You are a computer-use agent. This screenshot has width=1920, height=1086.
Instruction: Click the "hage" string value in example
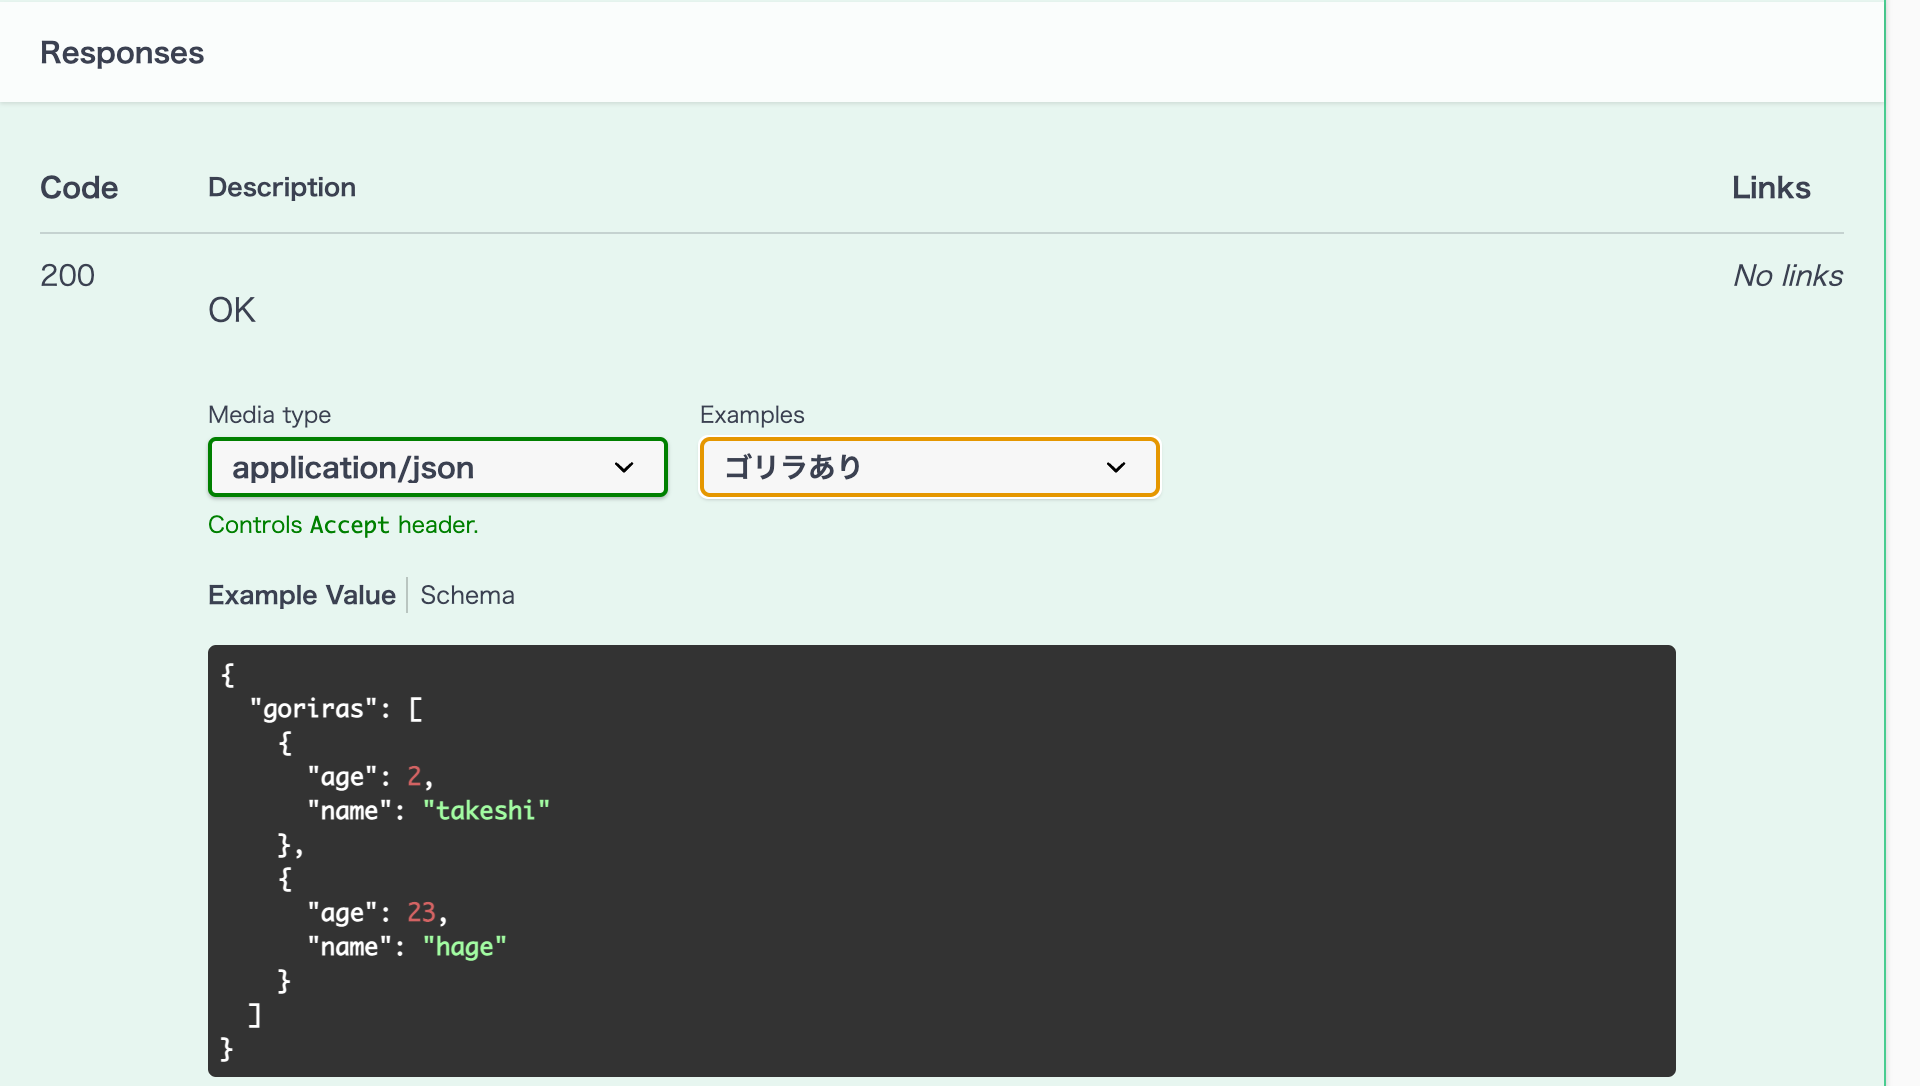[x=464, y=946]
